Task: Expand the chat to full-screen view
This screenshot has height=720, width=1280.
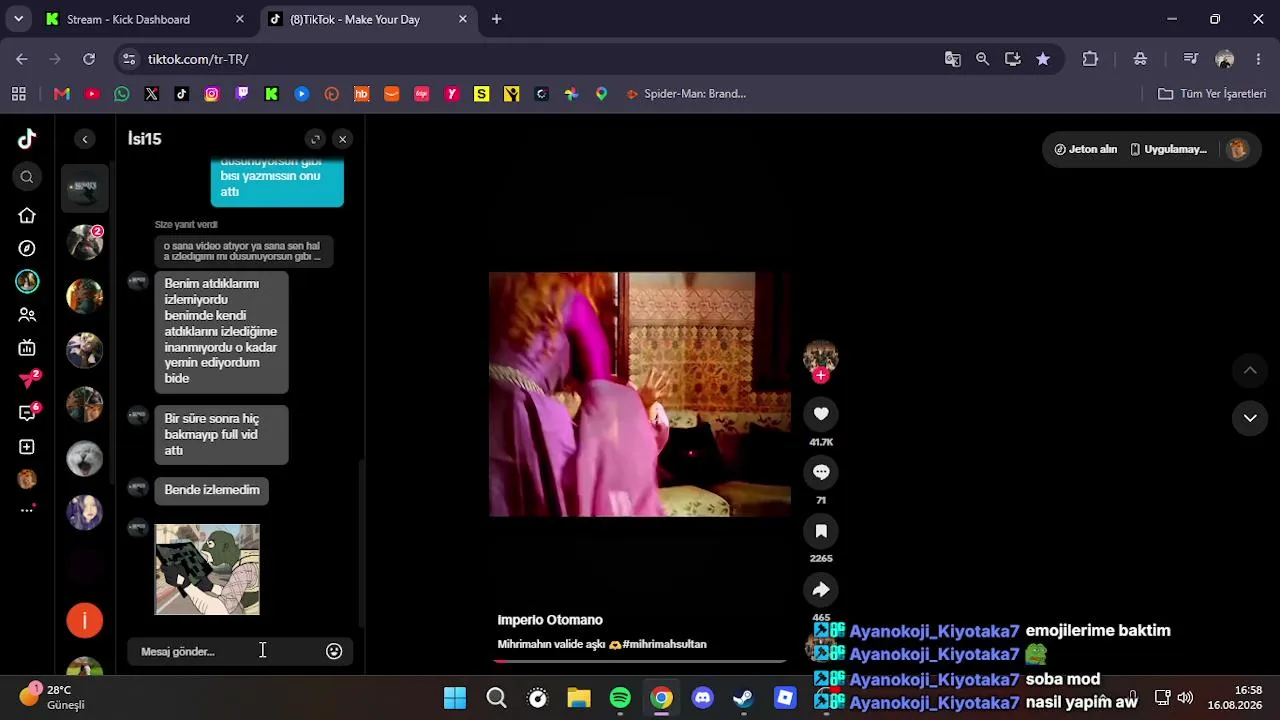Action: (315, 139)
